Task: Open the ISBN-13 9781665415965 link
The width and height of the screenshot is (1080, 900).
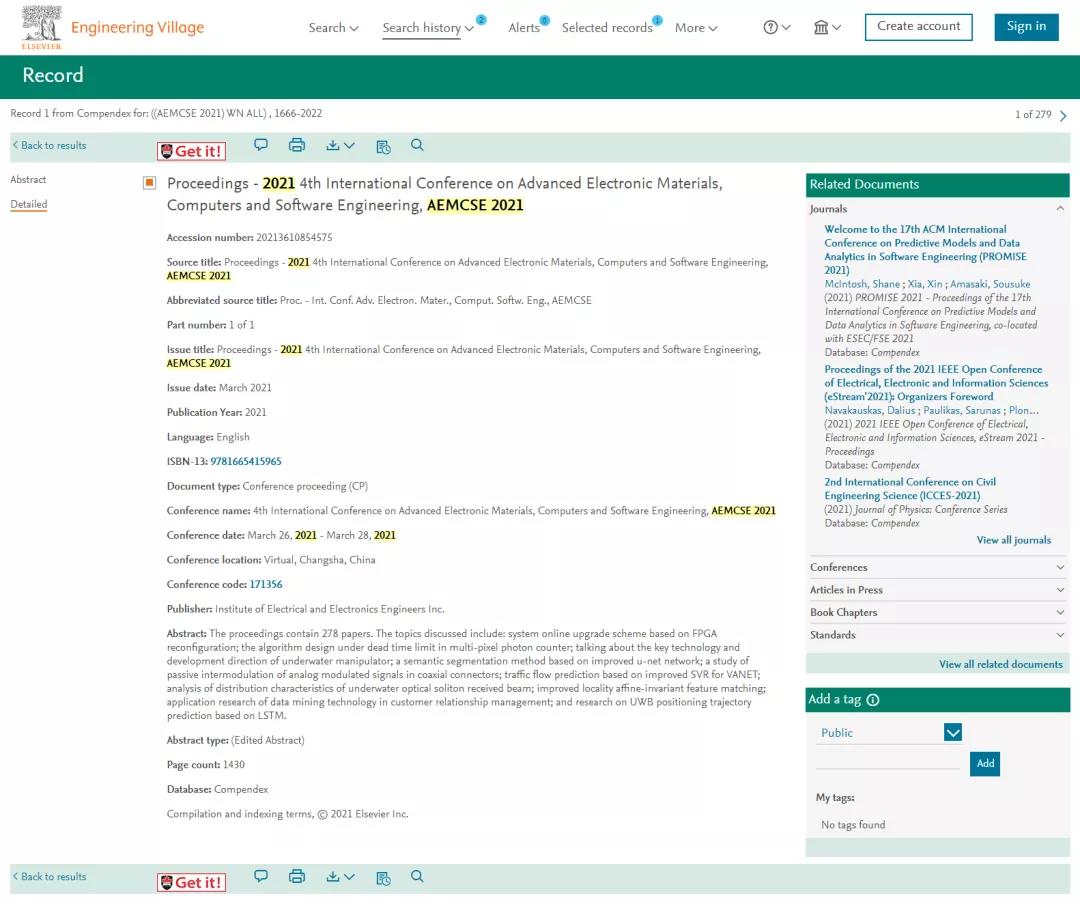Action: pos(246,462)
